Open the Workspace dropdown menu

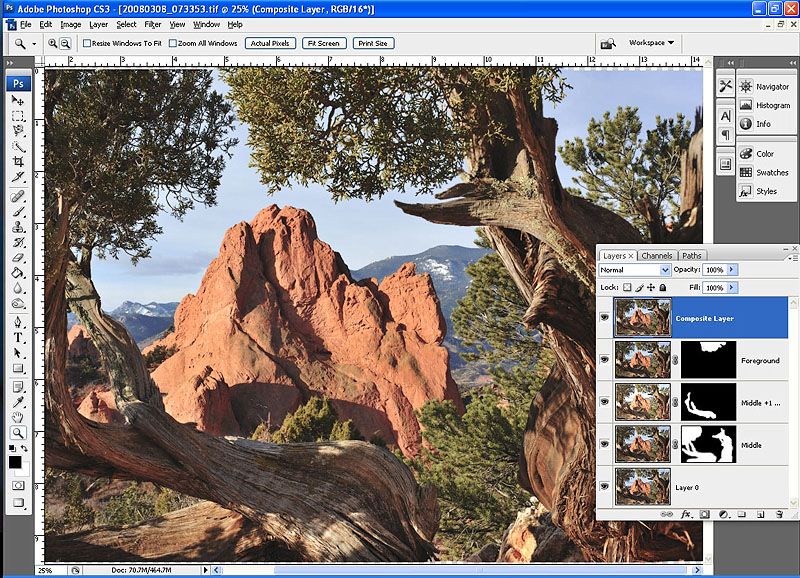[652, 43]
